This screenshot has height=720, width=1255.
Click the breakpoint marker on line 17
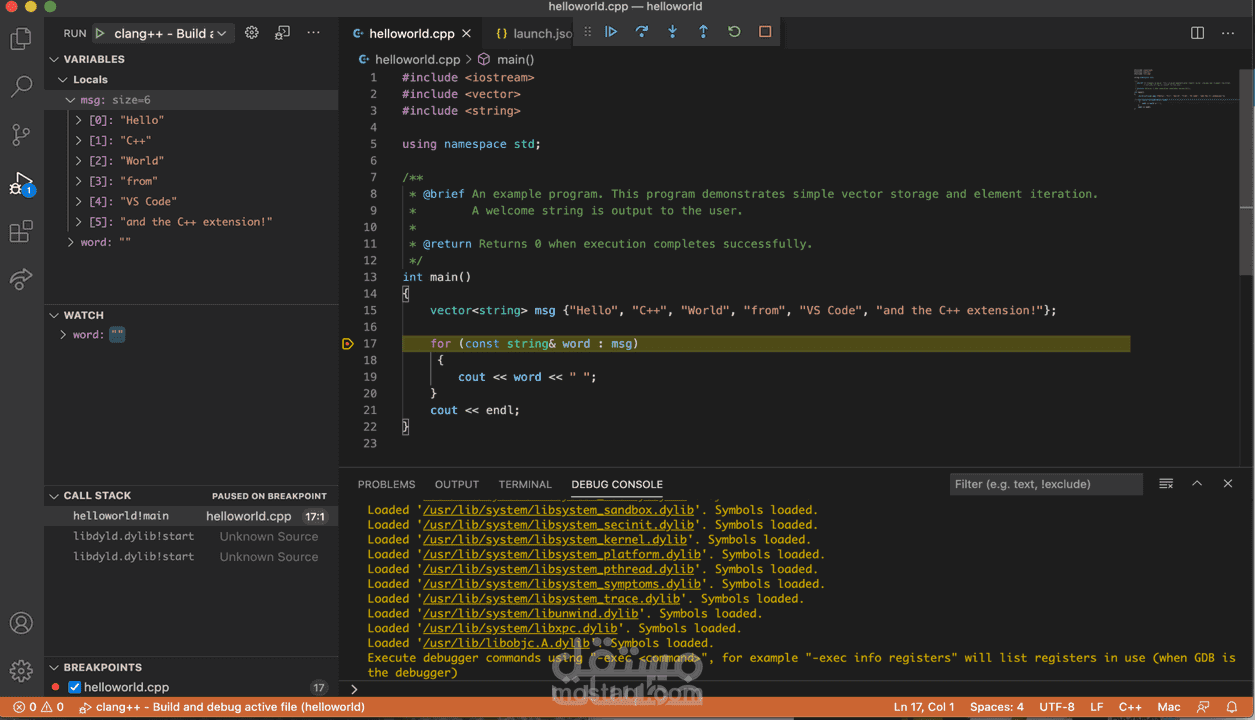348,344
